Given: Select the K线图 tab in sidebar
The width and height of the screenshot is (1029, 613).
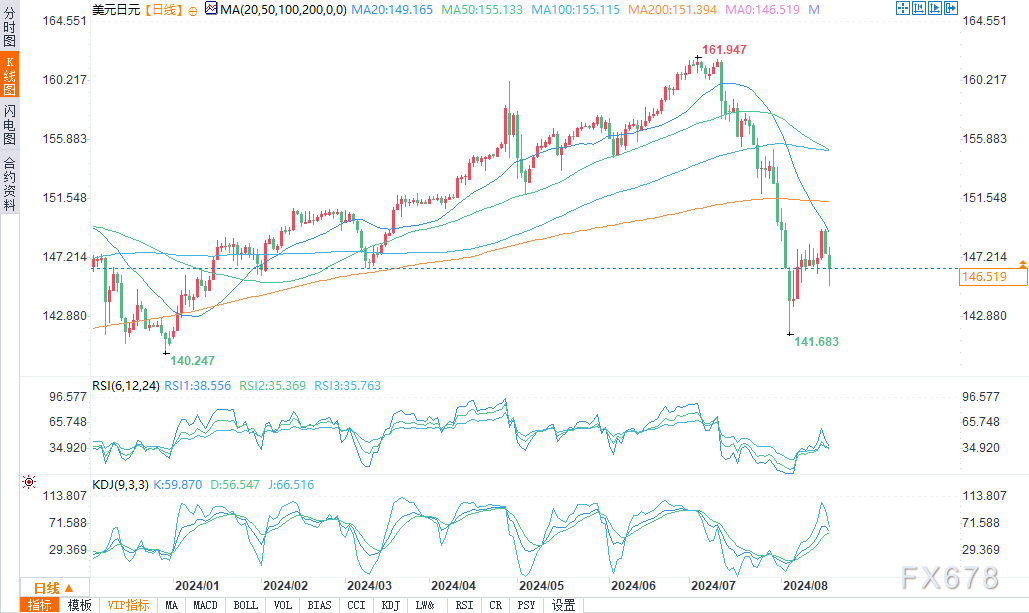Looking at the screenshot, I should 9,75.
